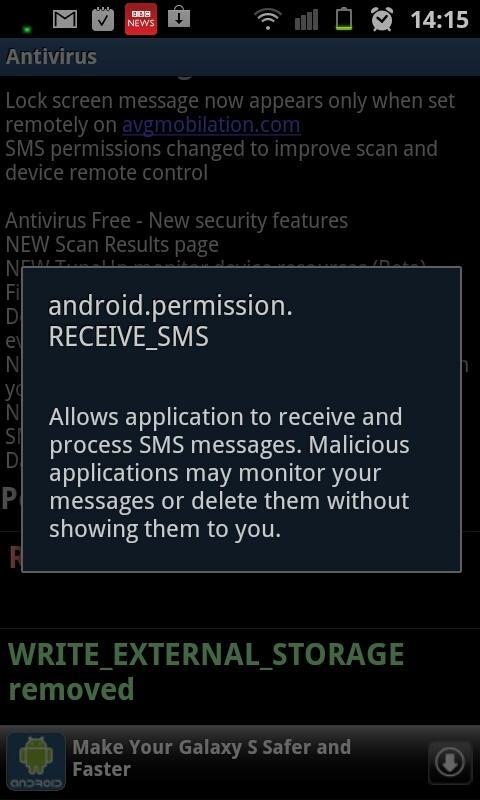Tap the alarm clock status icon
This screenshot has height=800, width=480.
(382, 19)
